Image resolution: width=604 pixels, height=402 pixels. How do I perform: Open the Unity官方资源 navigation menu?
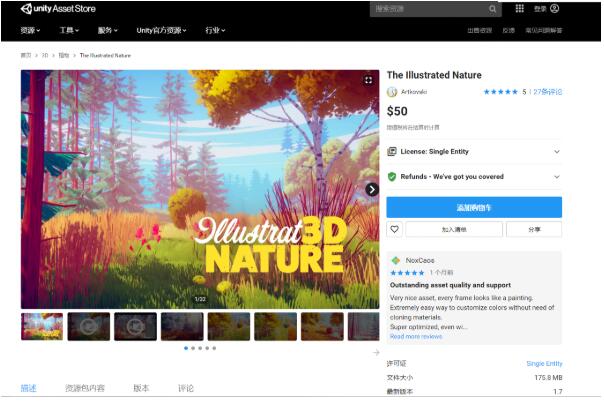click(x=161, y=30)
